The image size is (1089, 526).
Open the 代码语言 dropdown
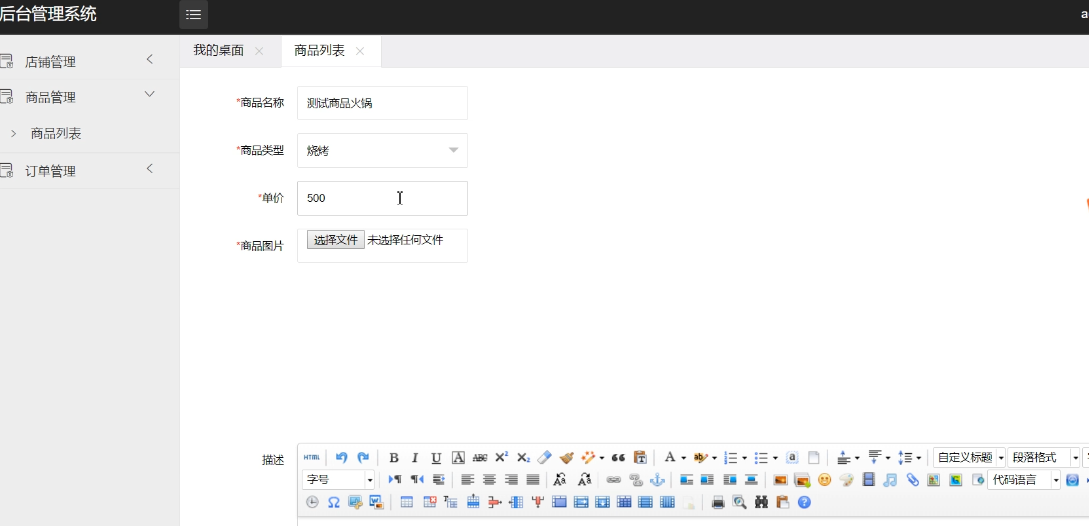tap(1024, 479)
